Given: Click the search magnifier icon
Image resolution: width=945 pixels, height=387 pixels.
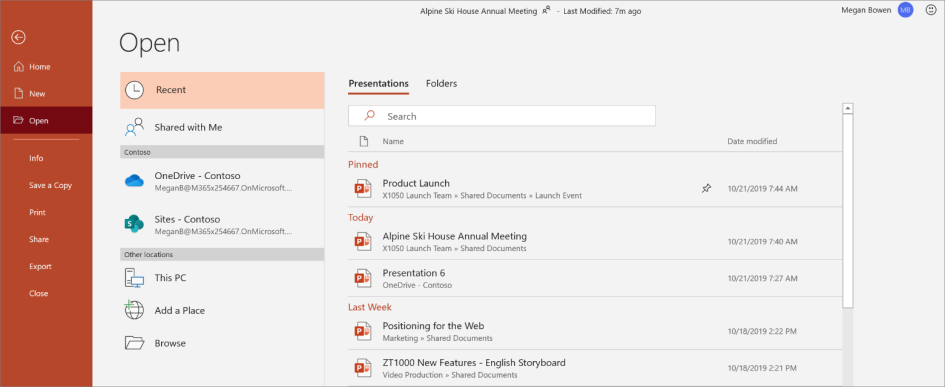Looking at the screenshot, I should click(369, 116).
